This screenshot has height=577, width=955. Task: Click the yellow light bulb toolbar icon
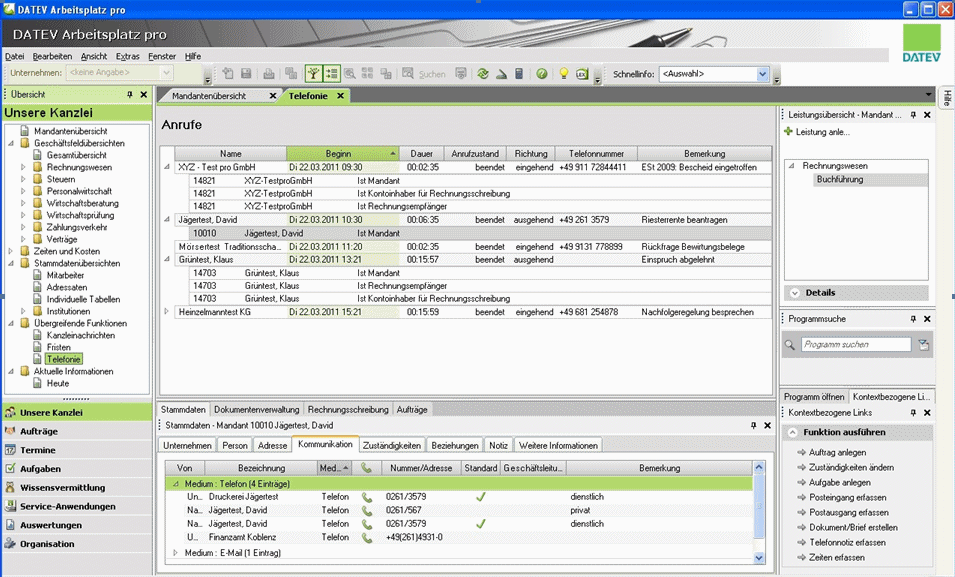pos(563,74)
